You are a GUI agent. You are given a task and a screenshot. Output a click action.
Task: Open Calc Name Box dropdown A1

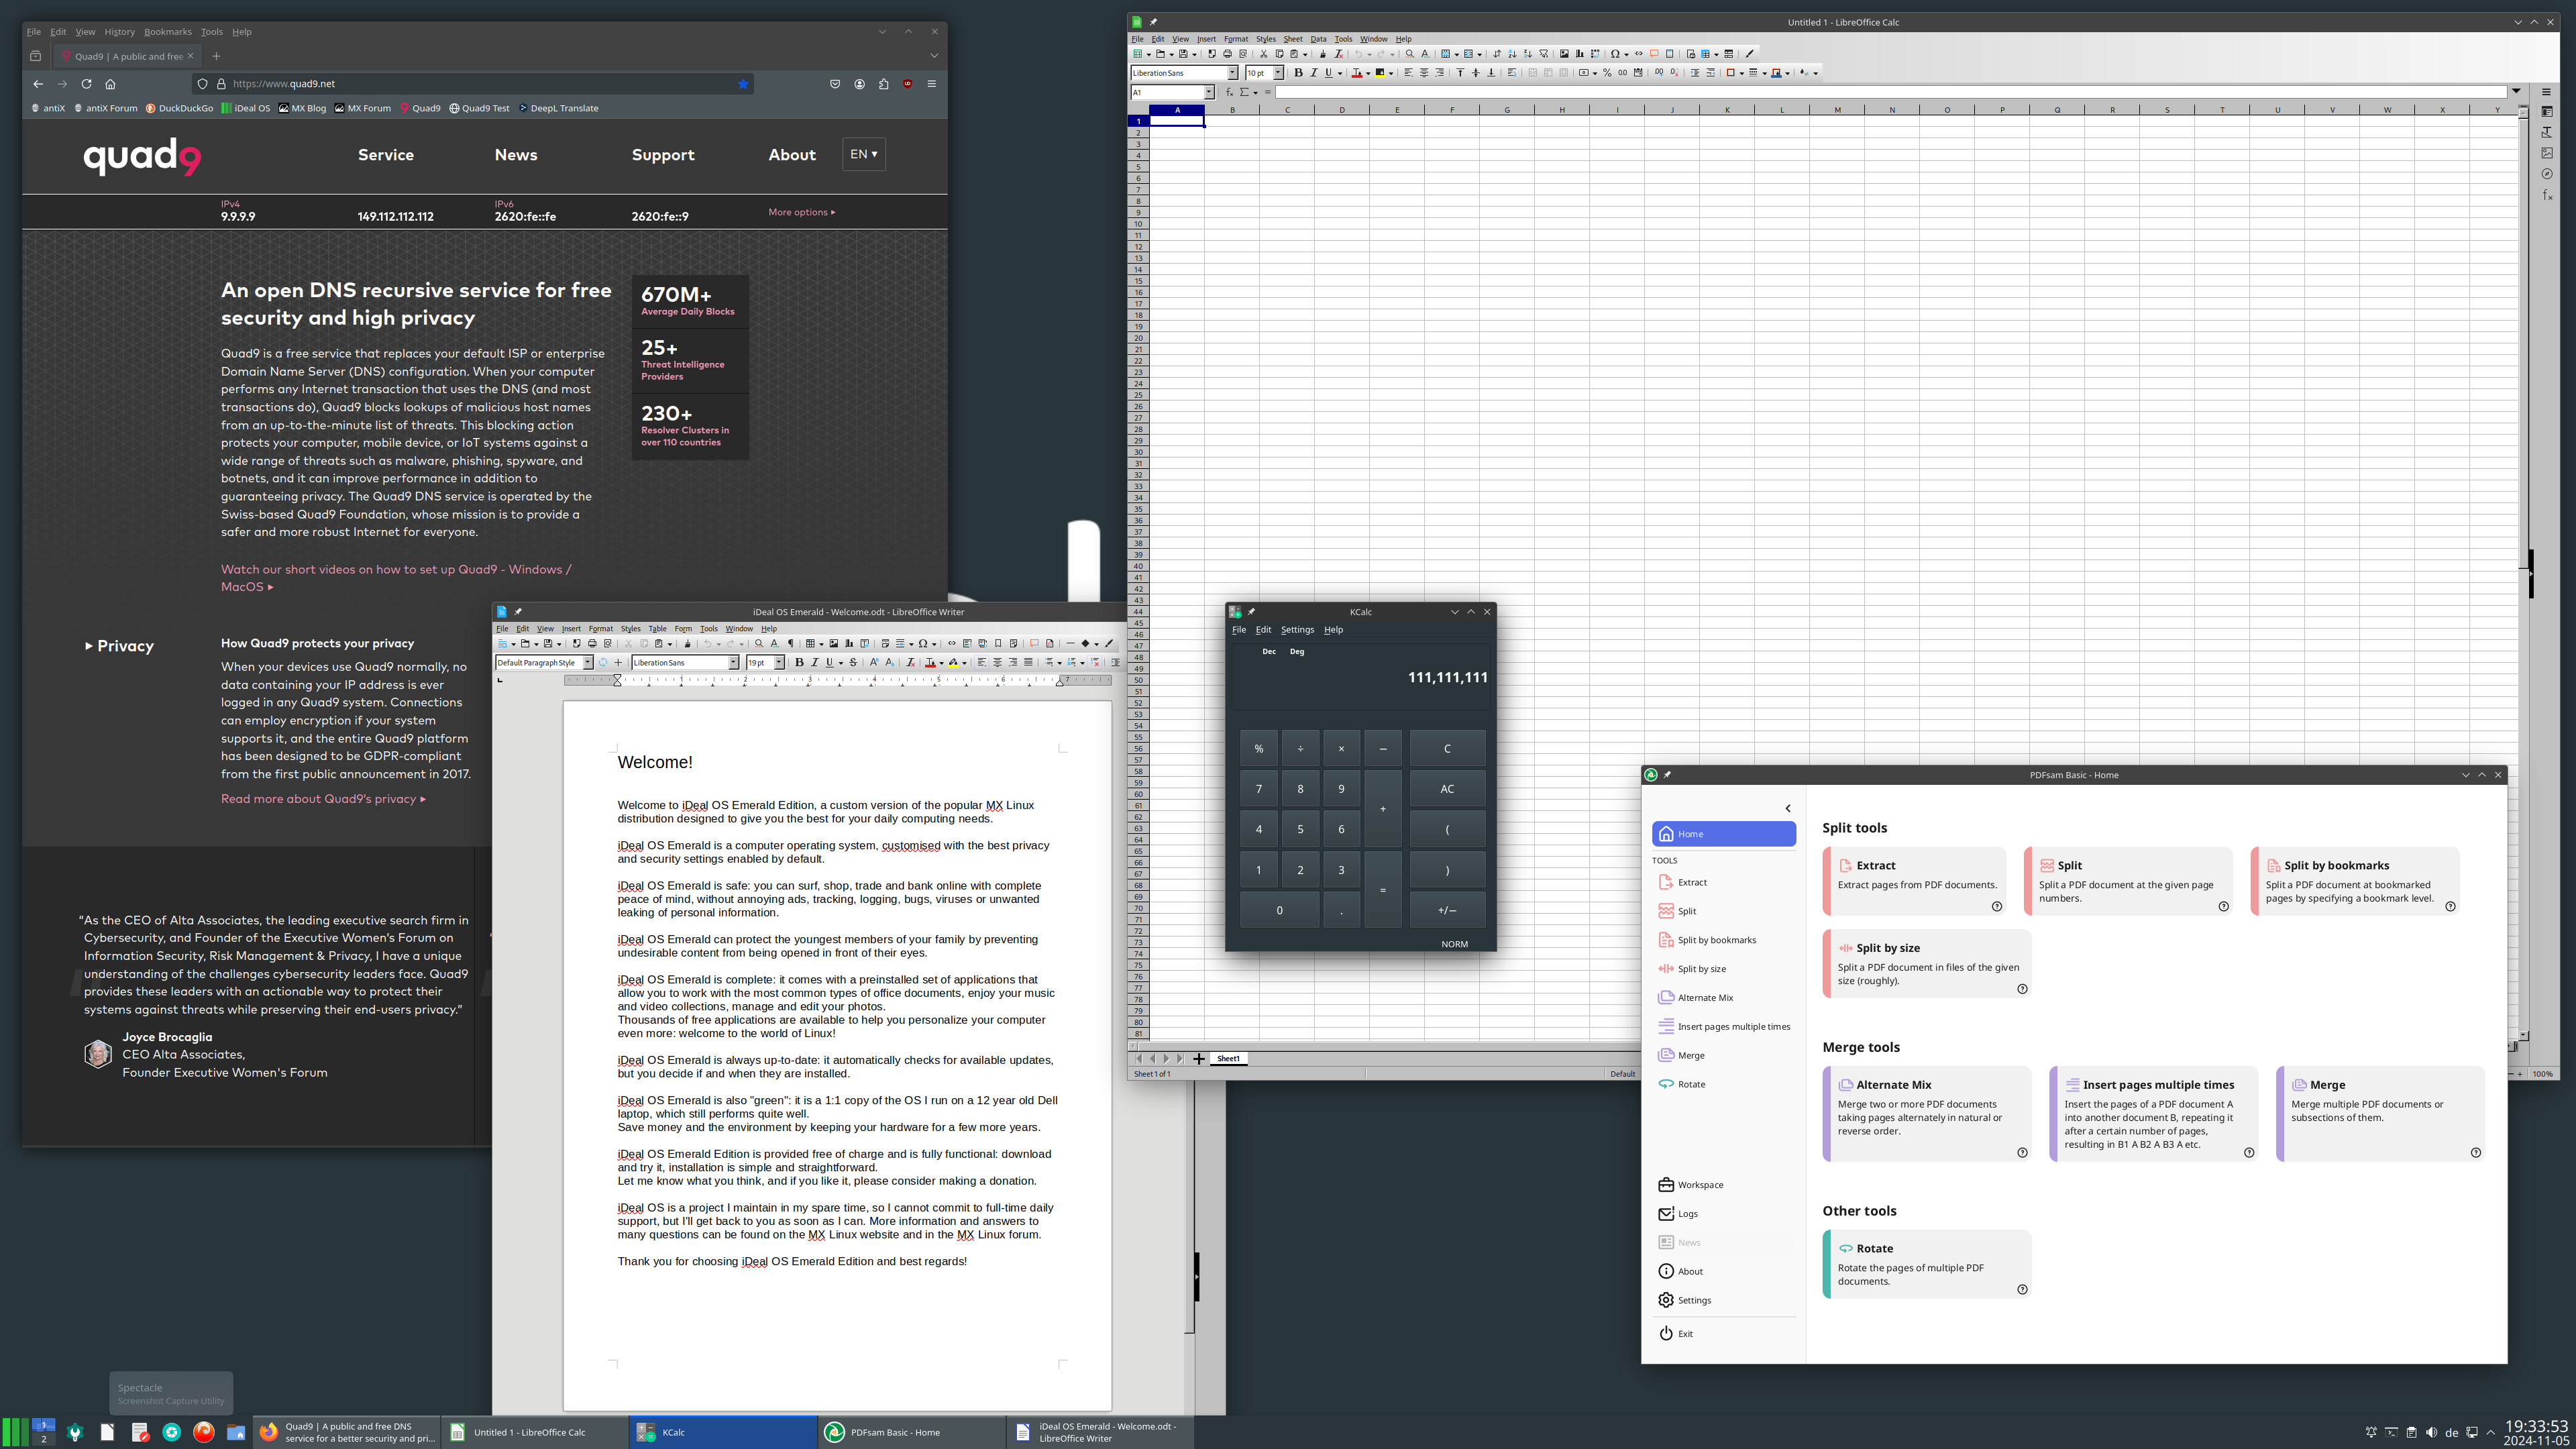pyautogui.click(x=1209, y=92)
